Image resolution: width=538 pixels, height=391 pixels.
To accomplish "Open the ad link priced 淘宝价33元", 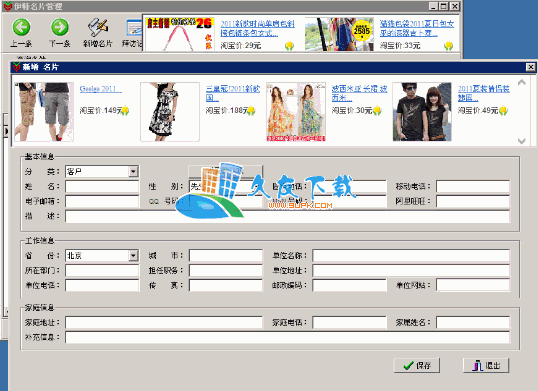I will click(x=417, y=28).
